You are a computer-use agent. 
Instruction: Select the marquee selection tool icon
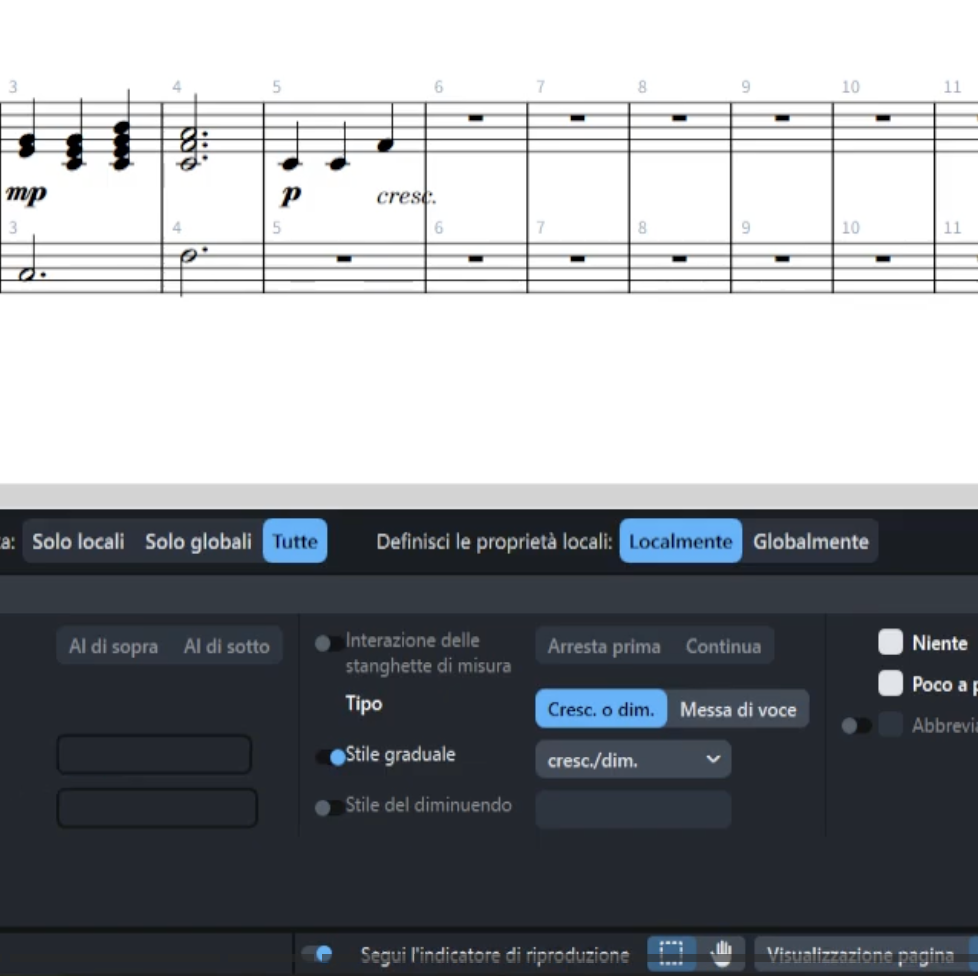click(671, 954)
